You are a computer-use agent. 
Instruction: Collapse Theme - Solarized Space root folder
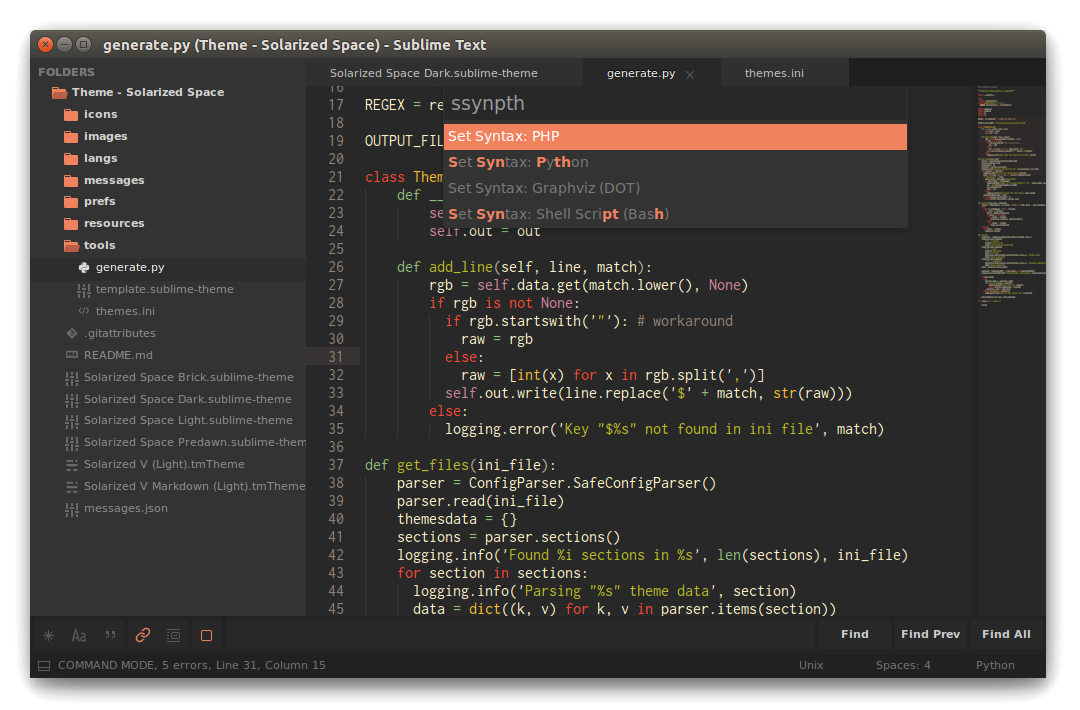tap(147, 92)
